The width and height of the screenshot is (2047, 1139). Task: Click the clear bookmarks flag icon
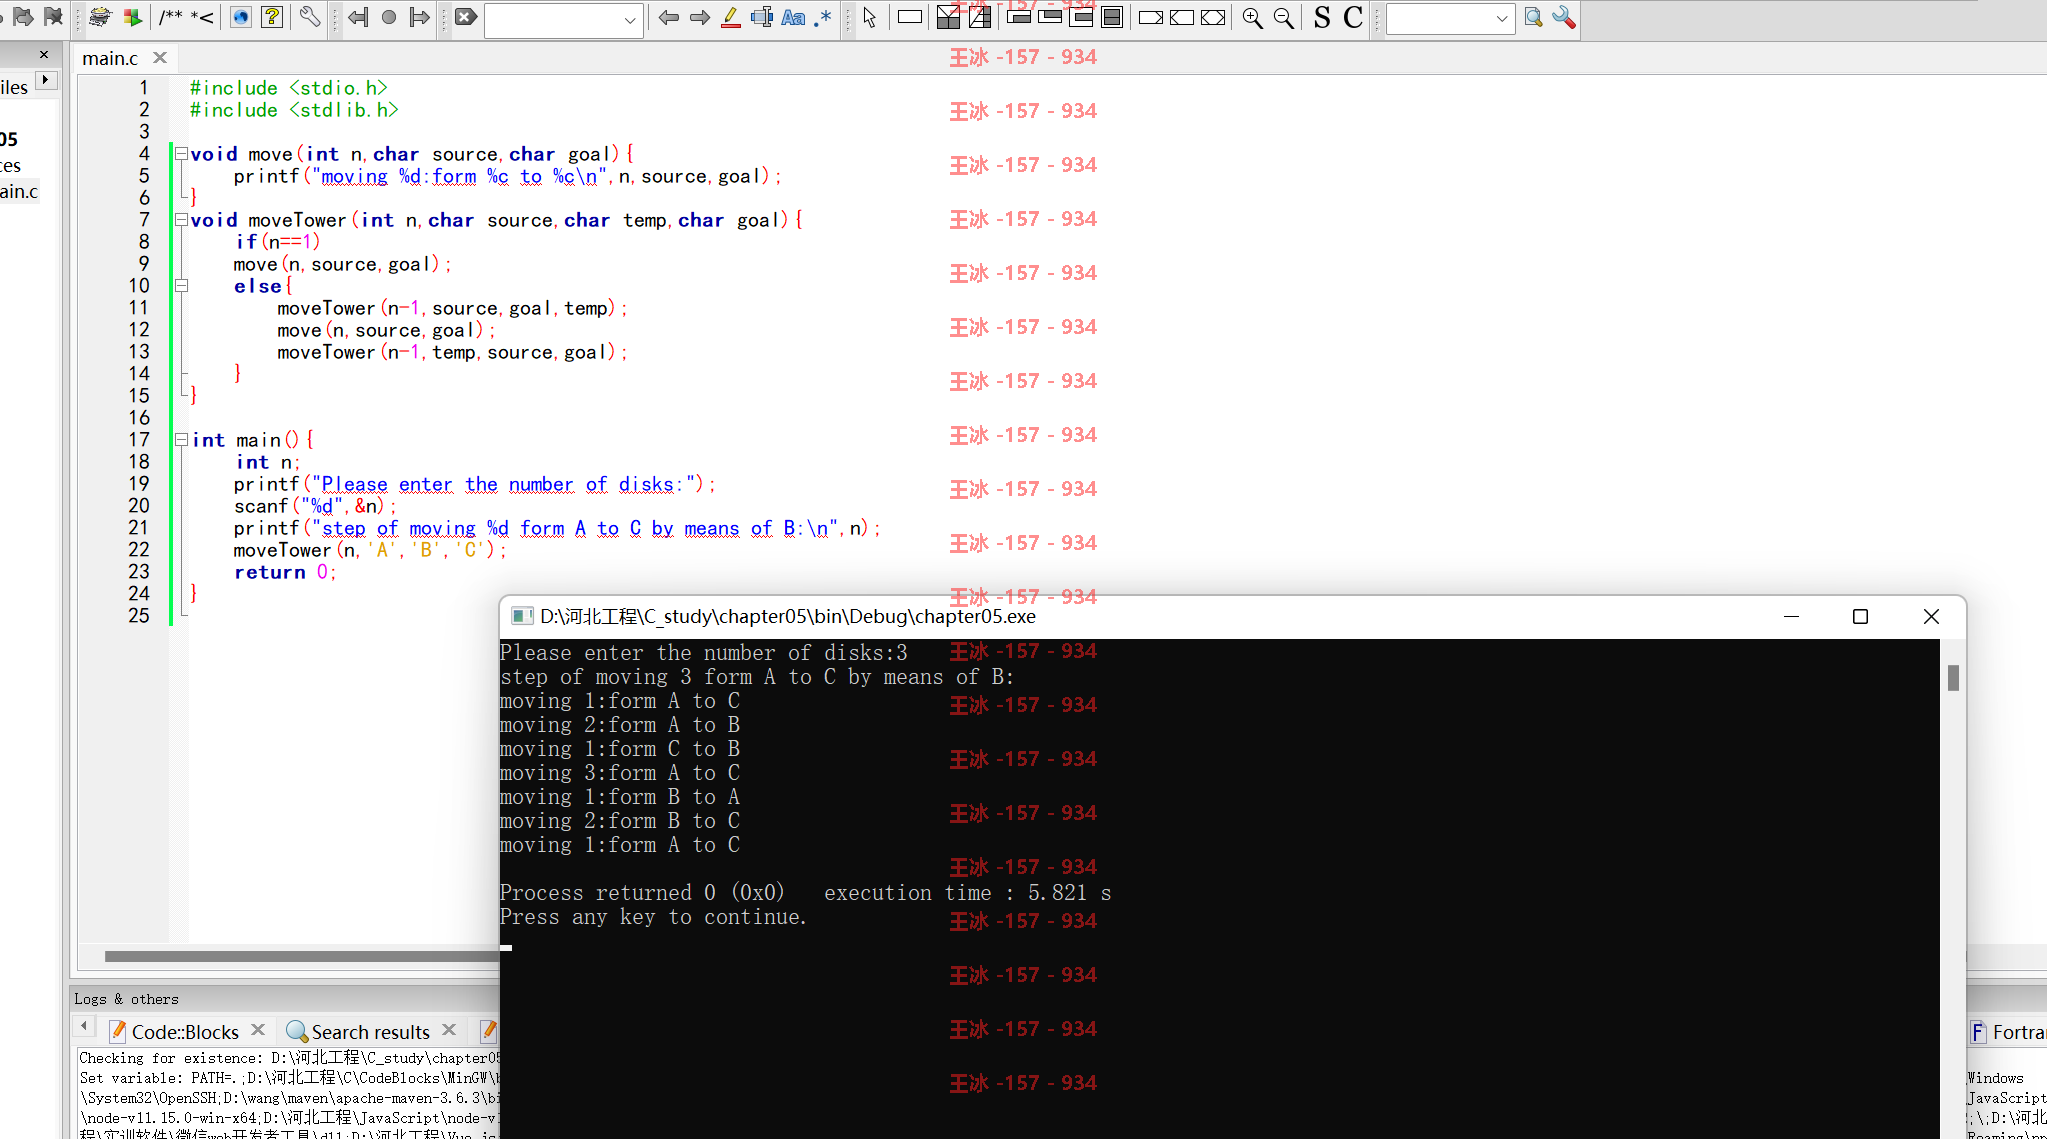pos(54,17)
